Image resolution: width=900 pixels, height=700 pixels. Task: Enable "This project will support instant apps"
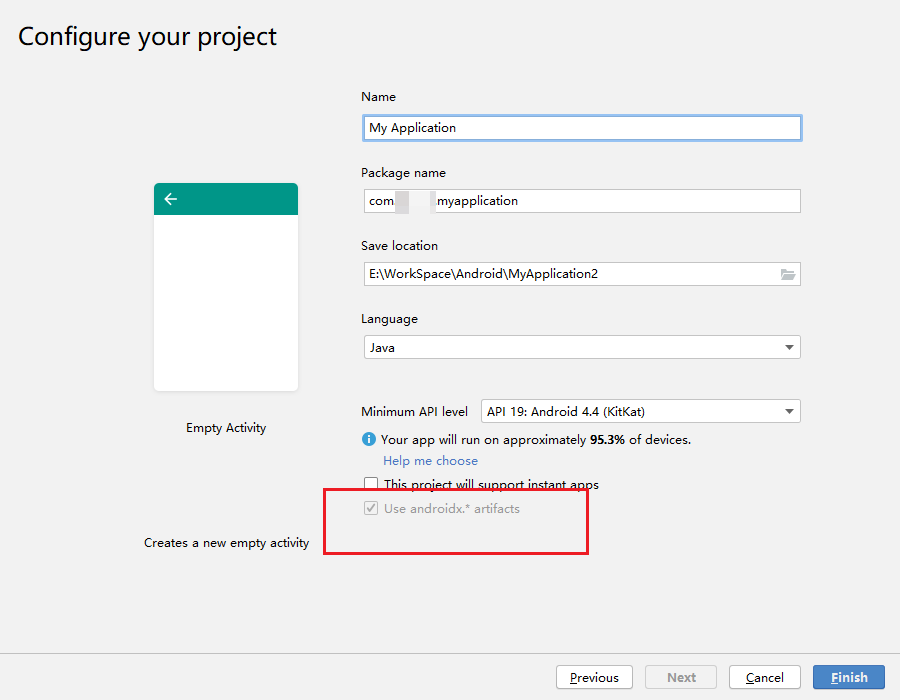371,483
